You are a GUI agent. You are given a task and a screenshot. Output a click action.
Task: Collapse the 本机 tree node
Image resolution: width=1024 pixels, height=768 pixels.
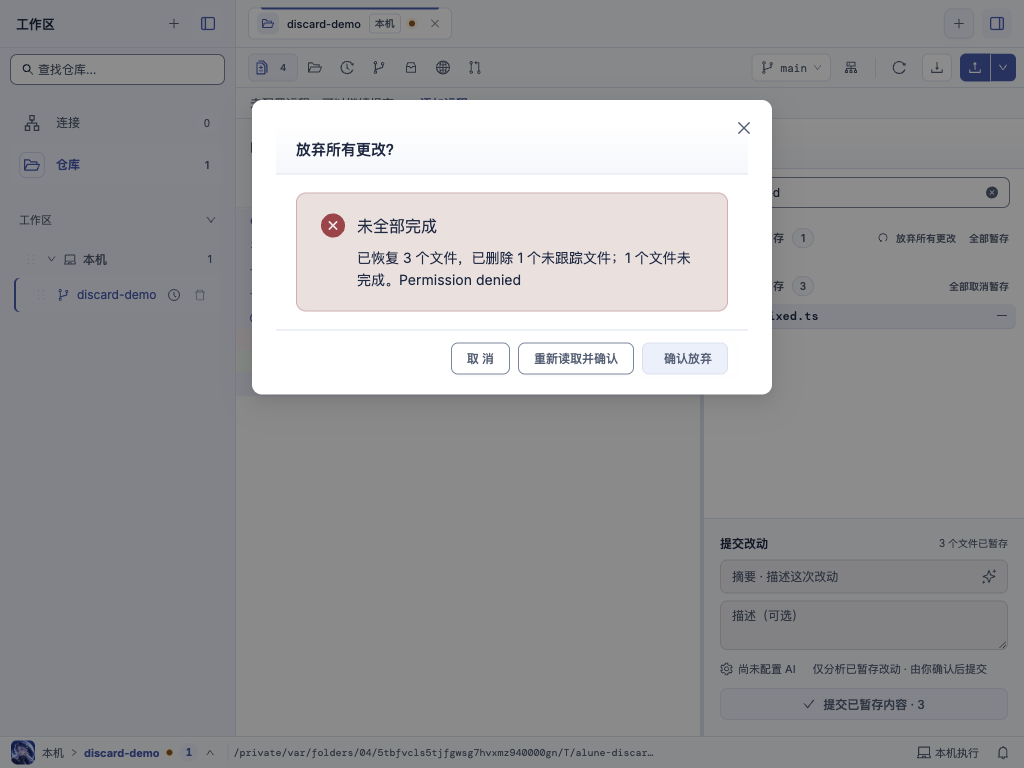pyautogui.click(x=51, y=259)
